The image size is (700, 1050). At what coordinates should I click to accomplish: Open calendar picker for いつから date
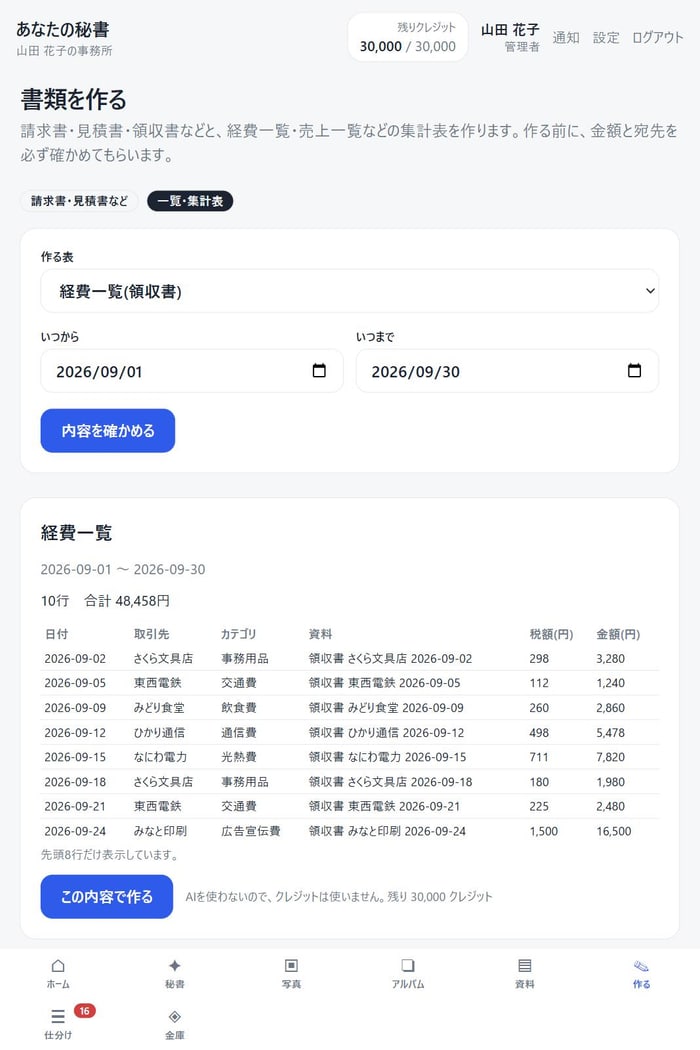tap(320, 370)
